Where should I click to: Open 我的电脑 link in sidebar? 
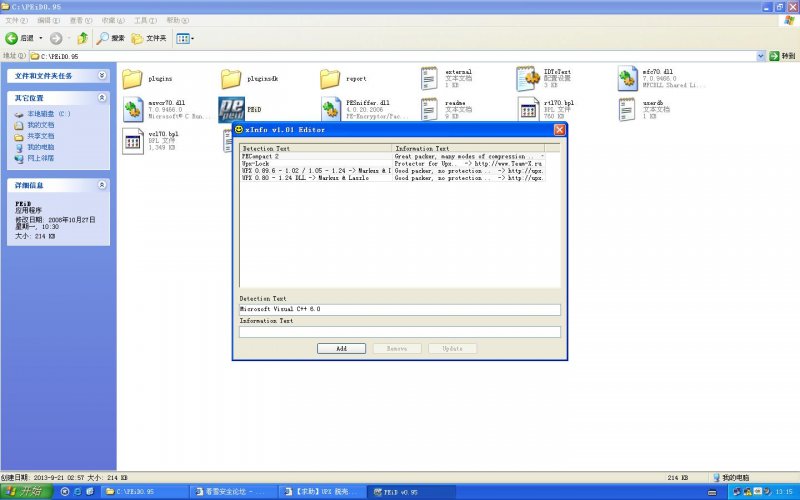[34, 147]
